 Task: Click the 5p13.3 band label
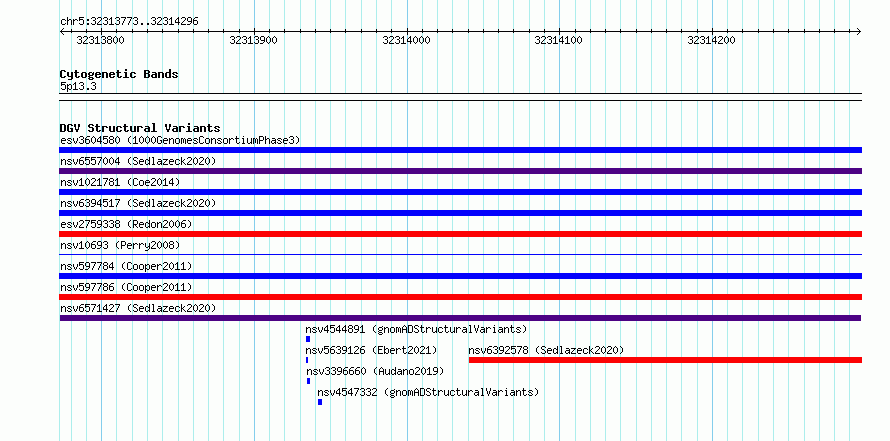pyautogui.click(x=78, y=87)
